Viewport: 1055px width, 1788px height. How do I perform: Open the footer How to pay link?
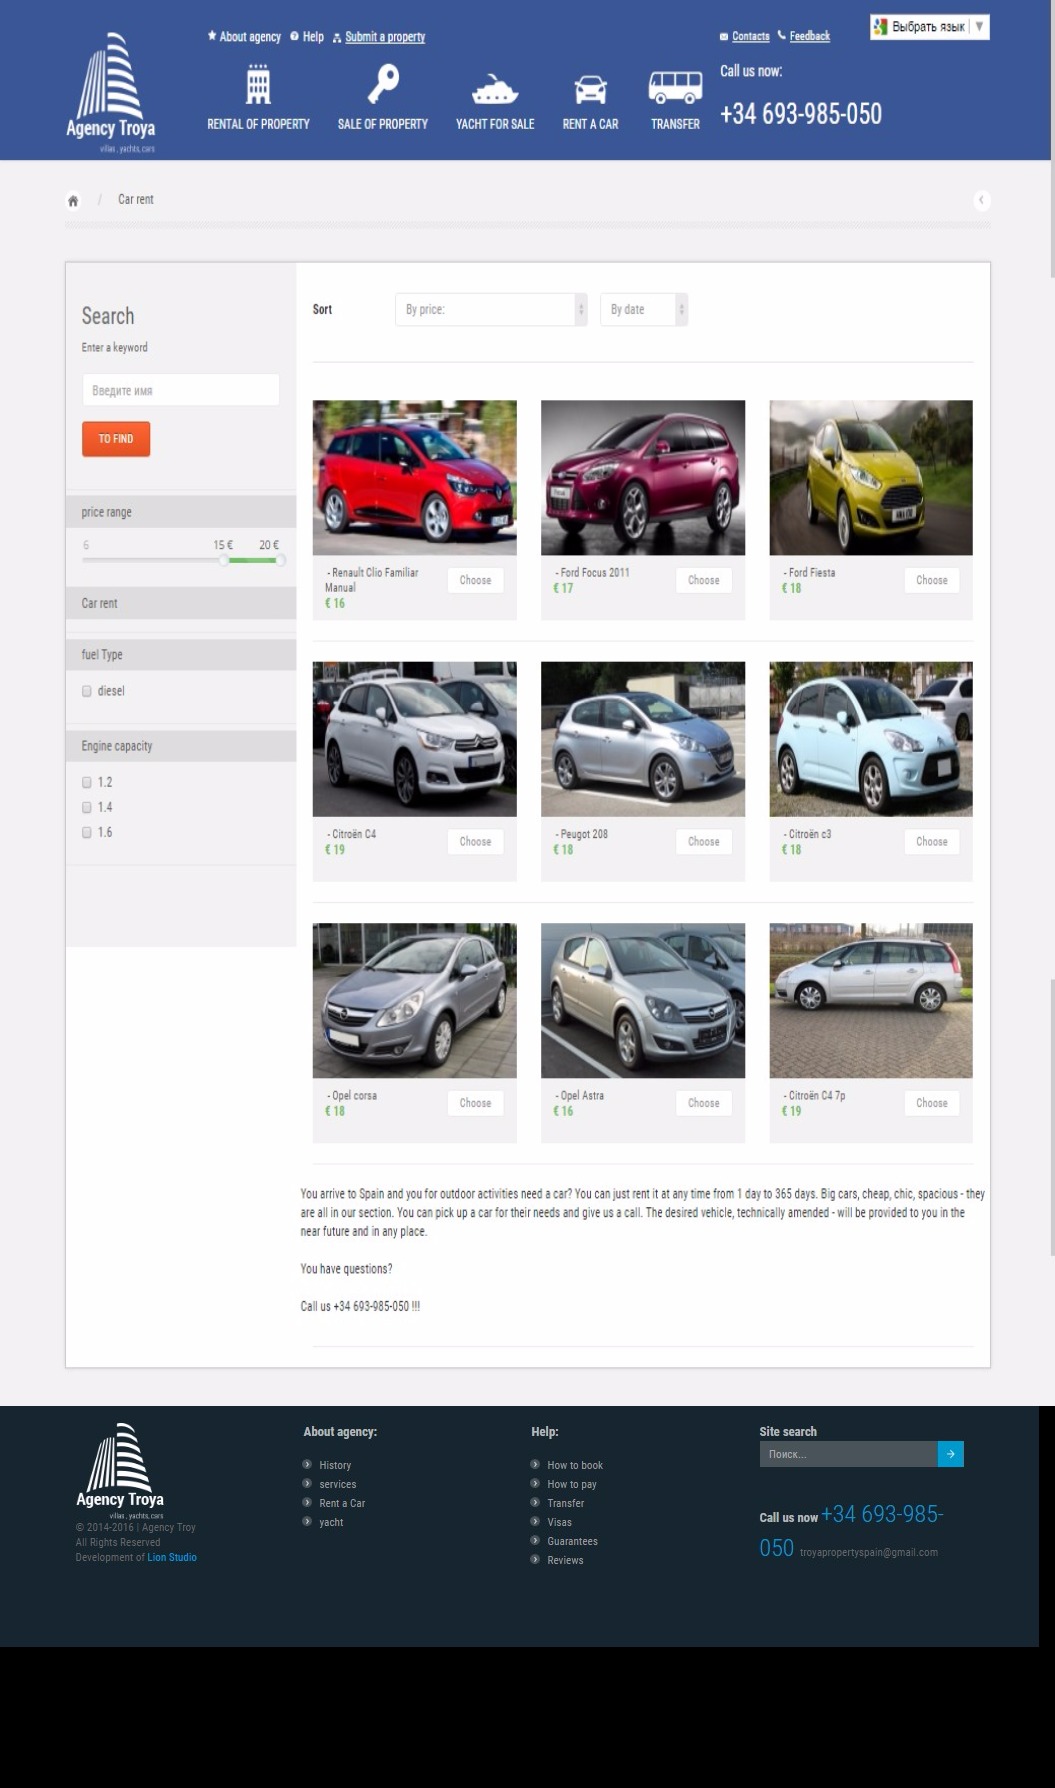pos(572,1484)
